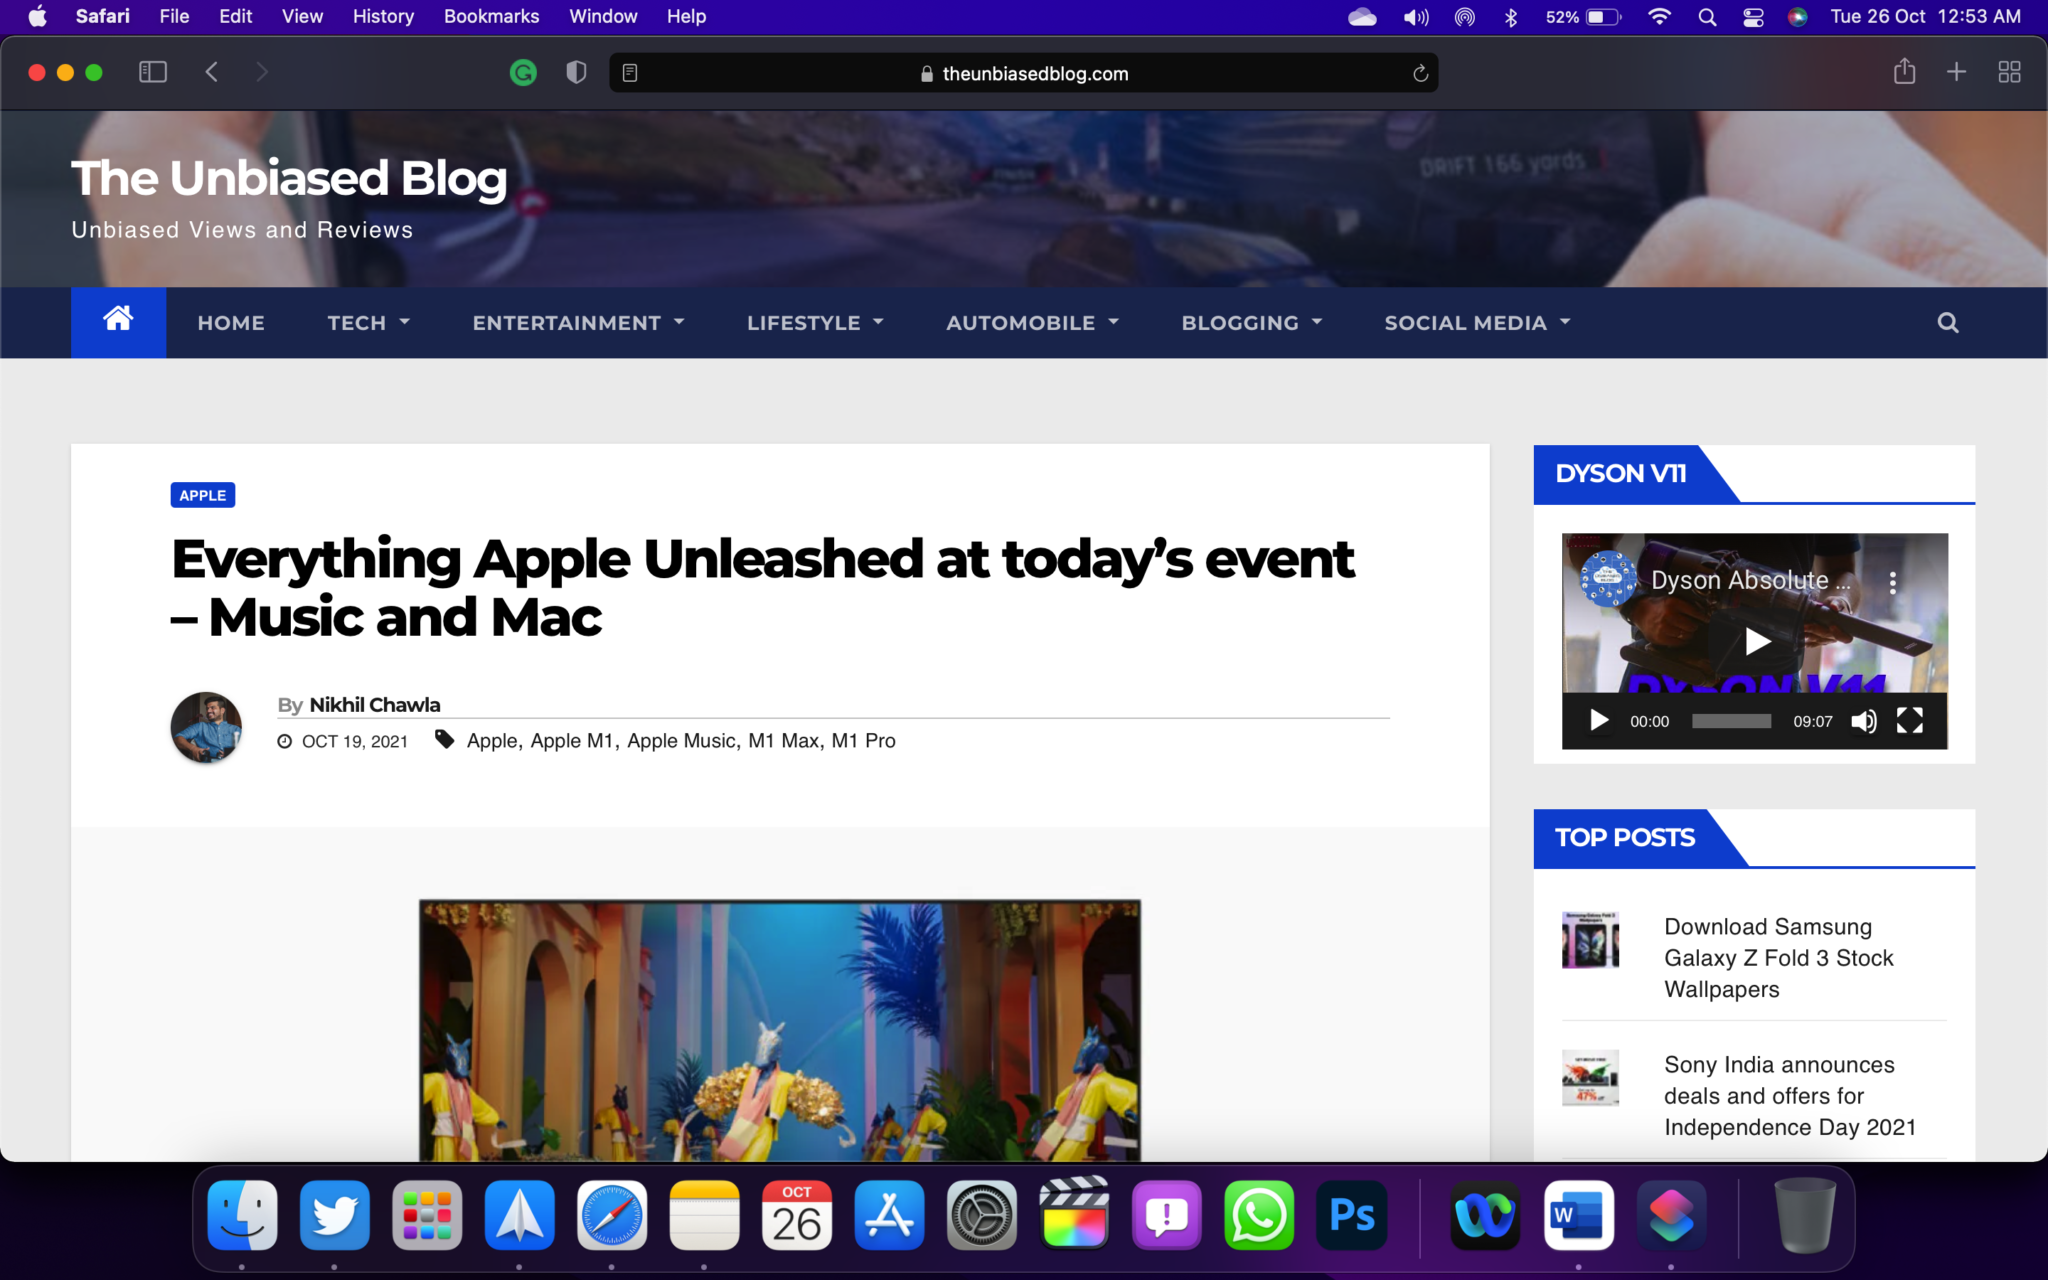Click the Safari sidebar toggle icon
2048x1280 pixels.
[152, 72]
